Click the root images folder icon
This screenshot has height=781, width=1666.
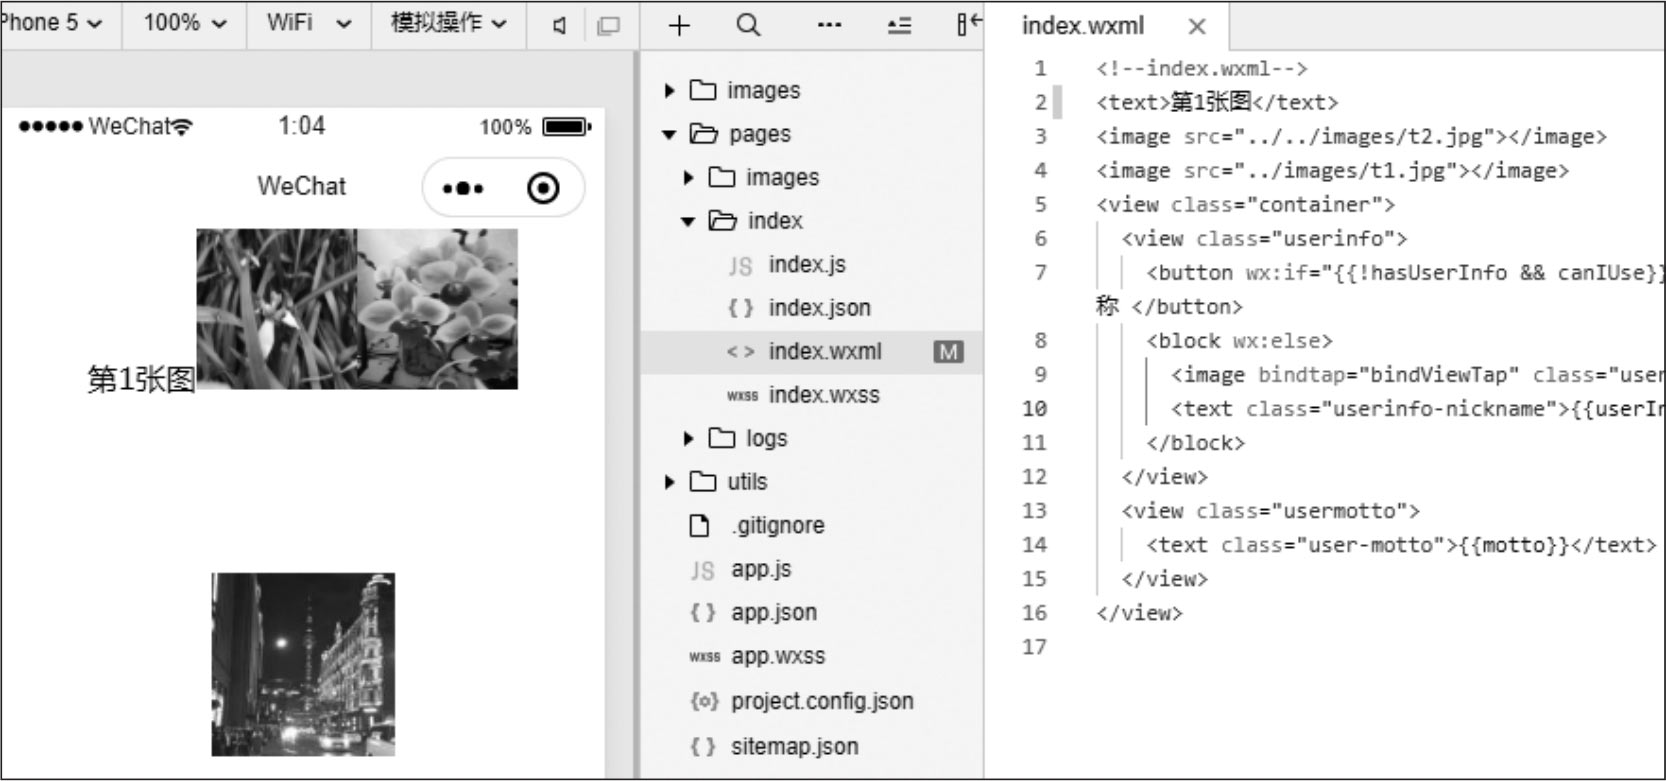pyautogui.click(x=703, y=91)
